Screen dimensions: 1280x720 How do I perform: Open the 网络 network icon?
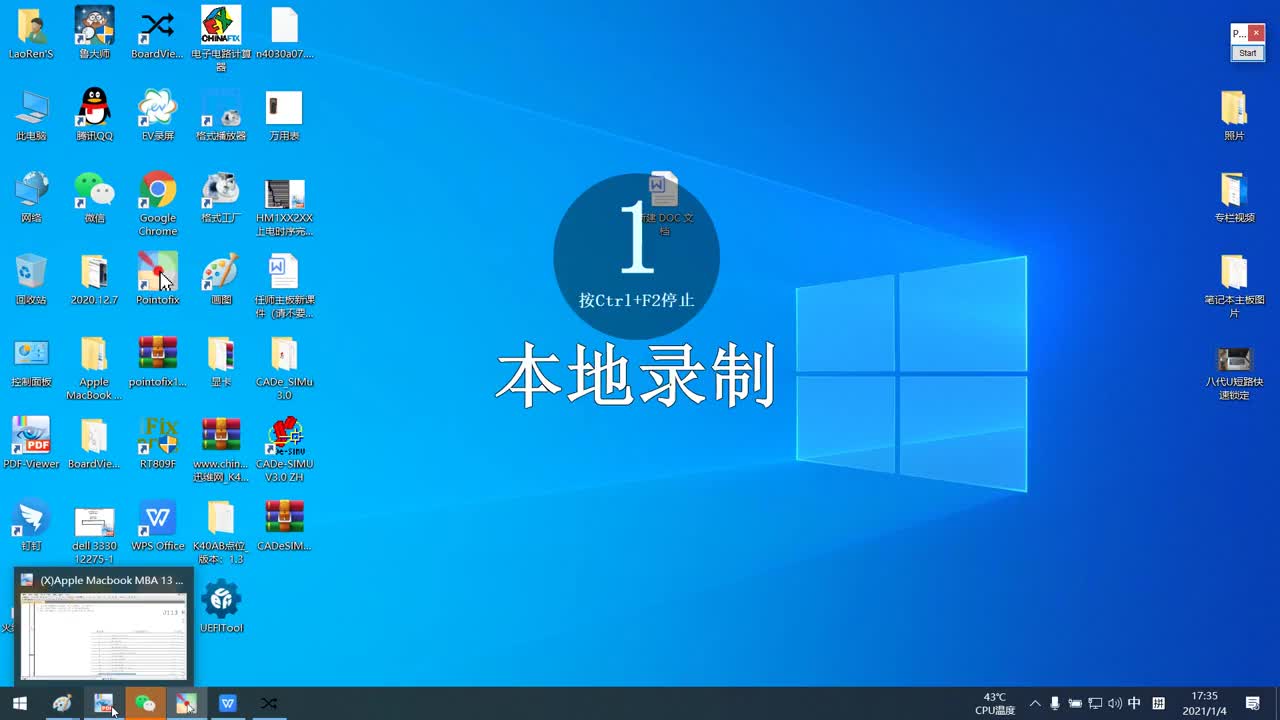(x=31, y=197)
